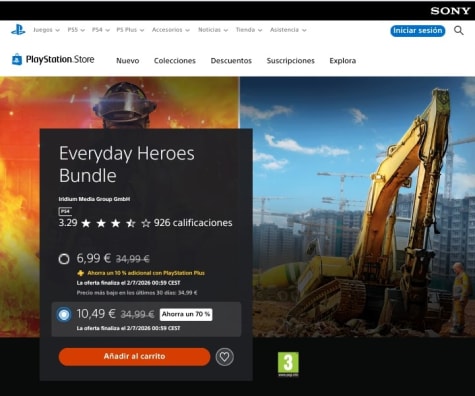Click the SONY logo

coord(450,11)
